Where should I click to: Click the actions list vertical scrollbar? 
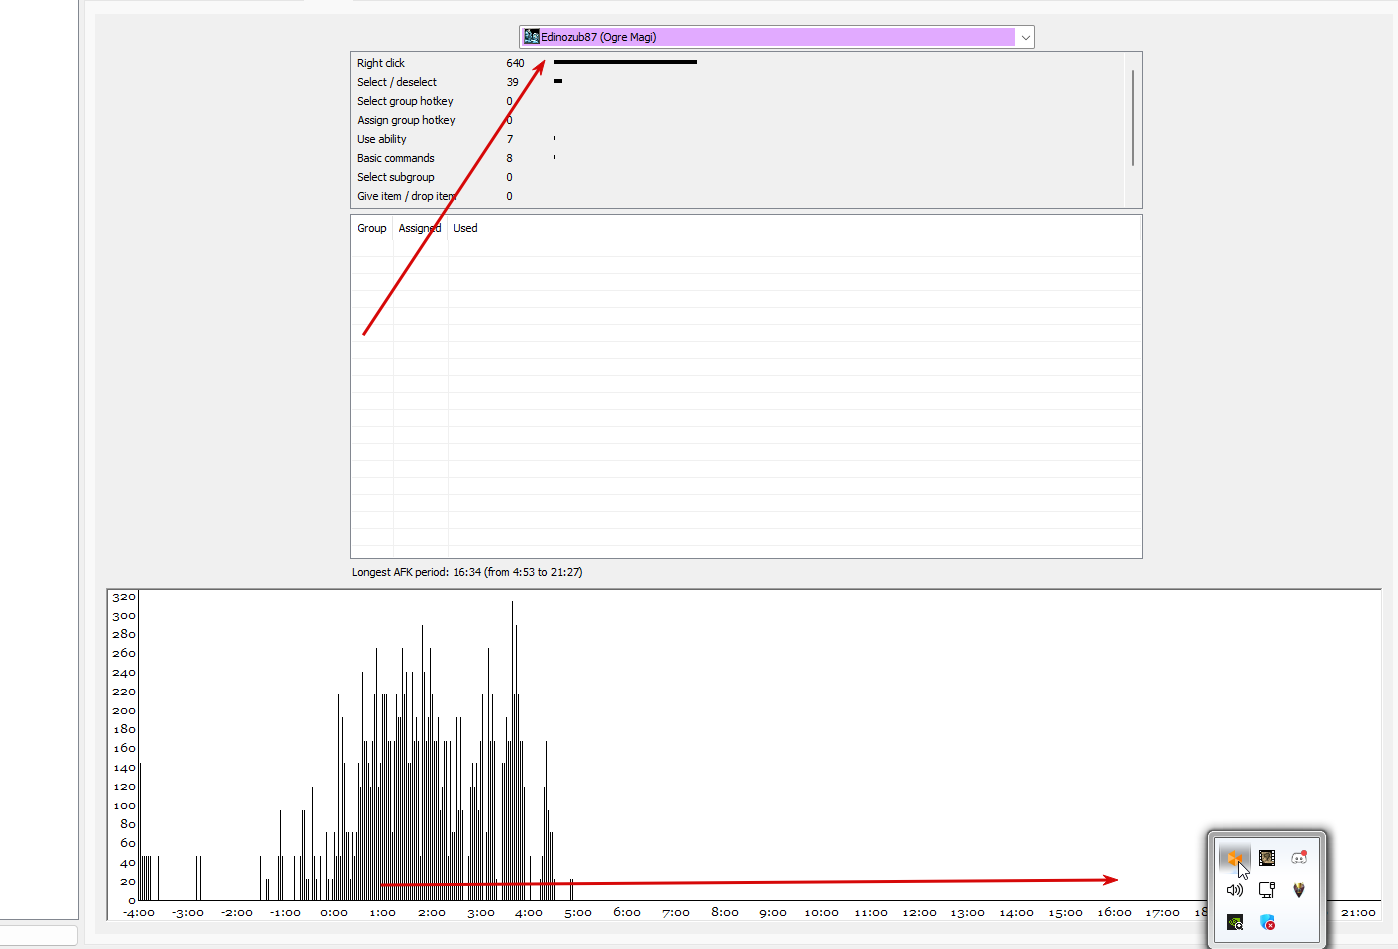[x=1133, y=118]
